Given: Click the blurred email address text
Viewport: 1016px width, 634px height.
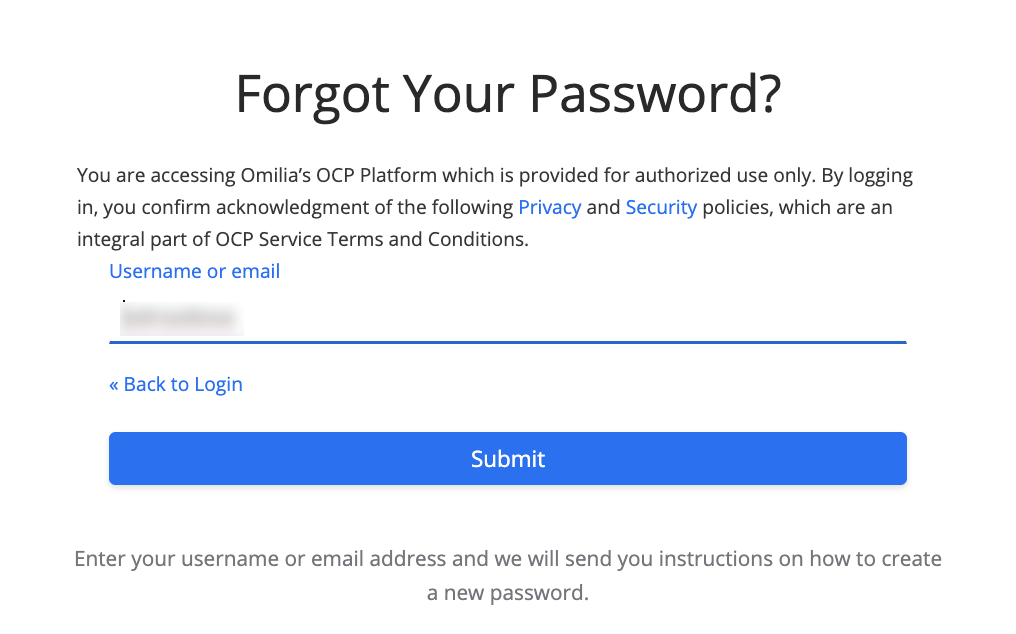Looking at the screenshot, I should coord(180,319).
